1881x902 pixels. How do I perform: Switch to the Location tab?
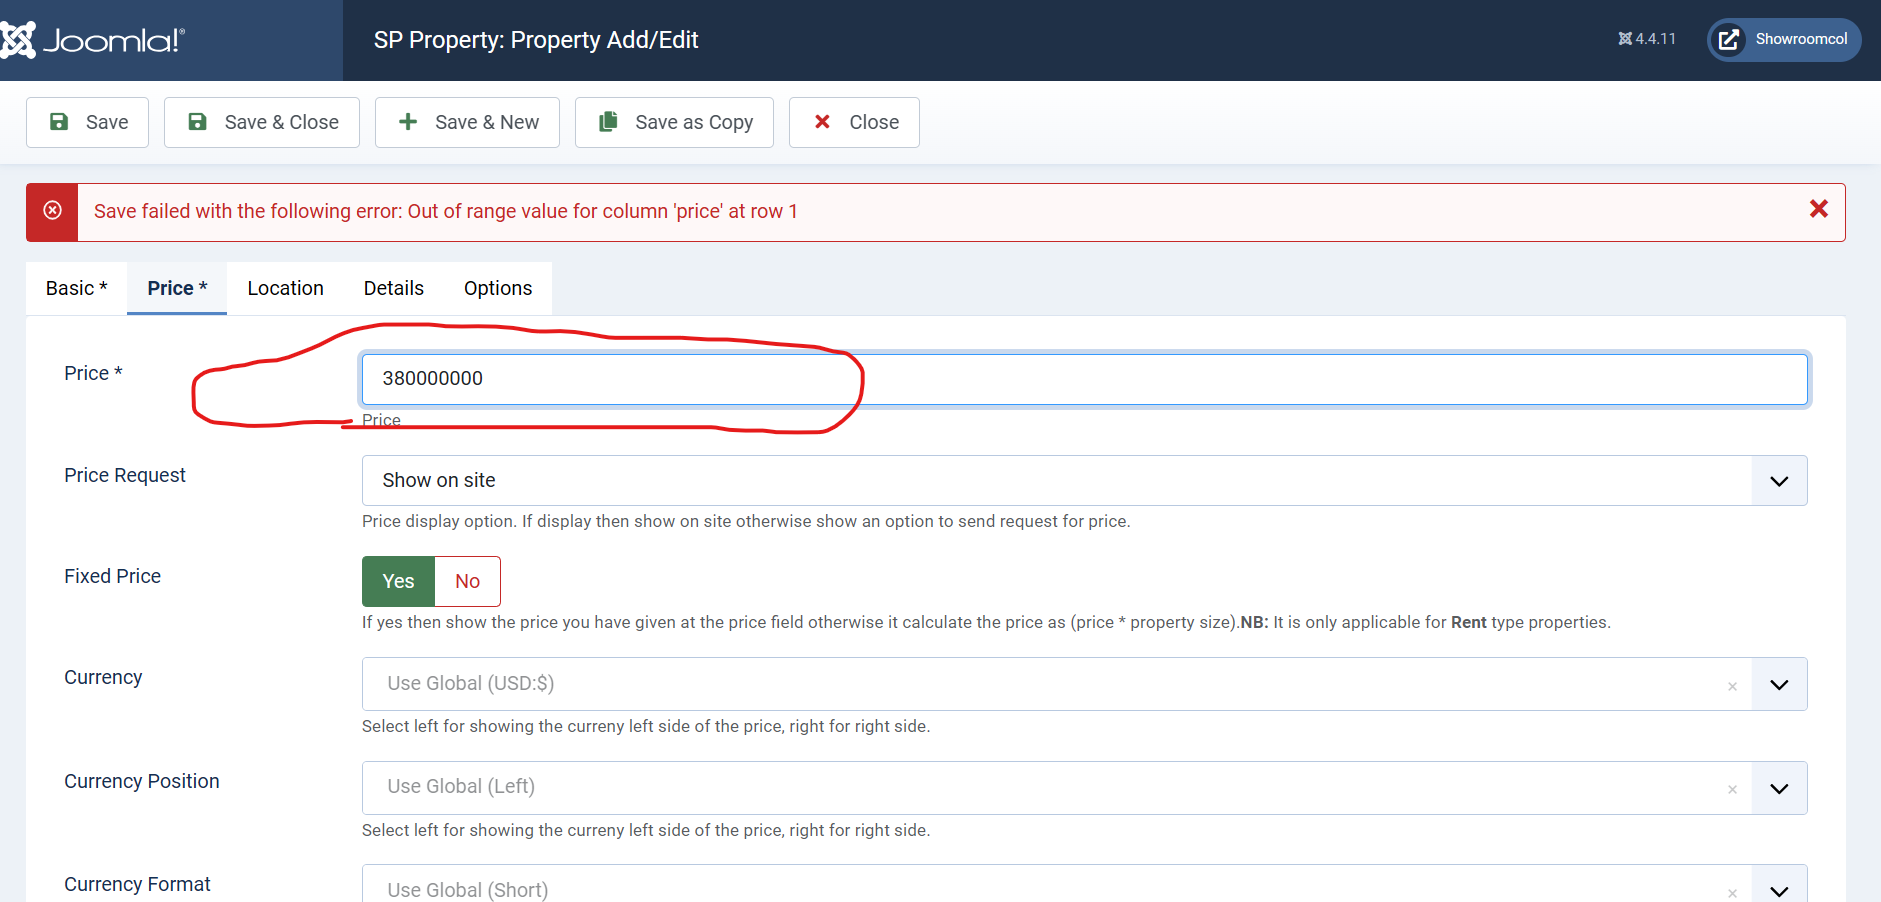[285, 288]
